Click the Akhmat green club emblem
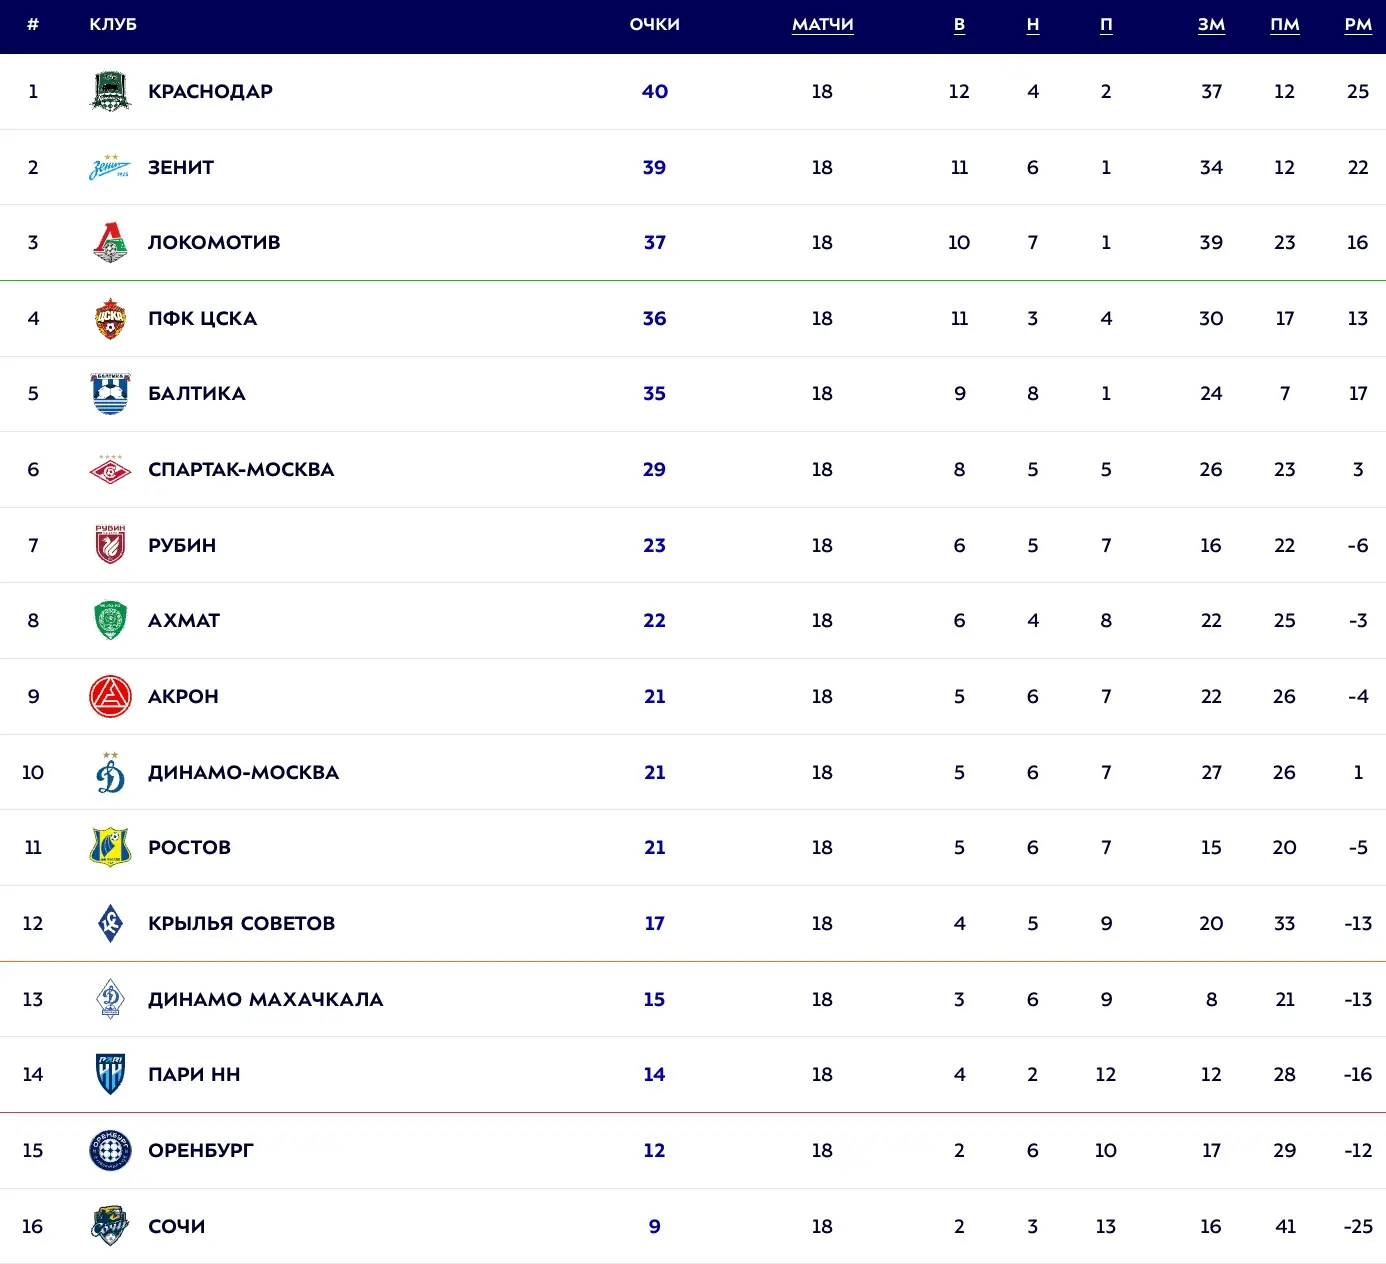The width and height of the screenshot is (1386, 1264). [x=110, y=620]
